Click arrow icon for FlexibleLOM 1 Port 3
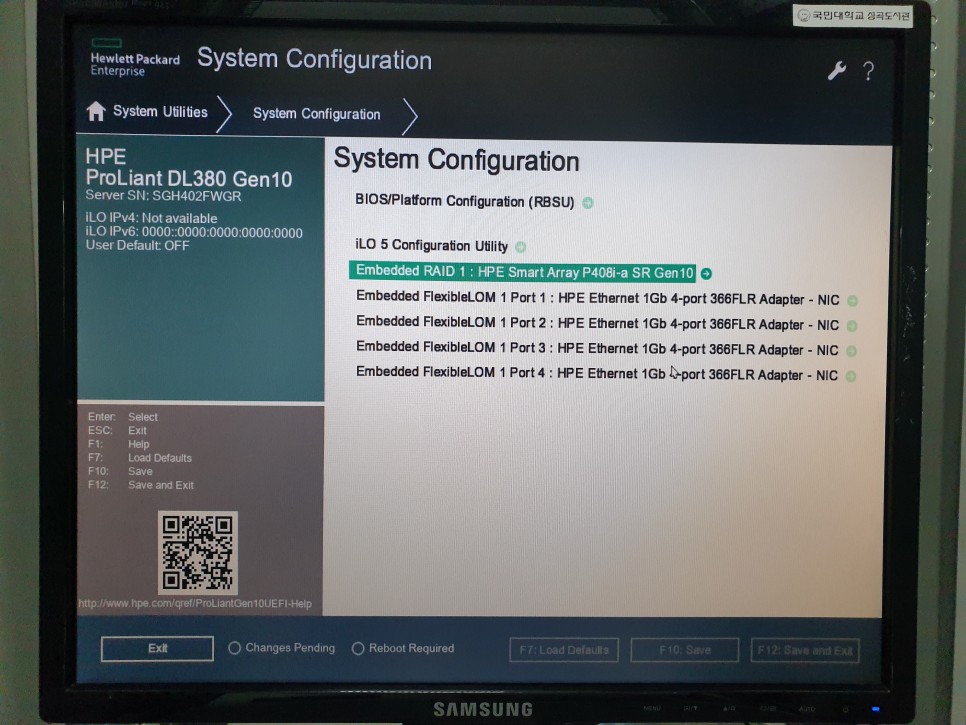Viewport: 966px width, 725px height. (x=851, y=351)
